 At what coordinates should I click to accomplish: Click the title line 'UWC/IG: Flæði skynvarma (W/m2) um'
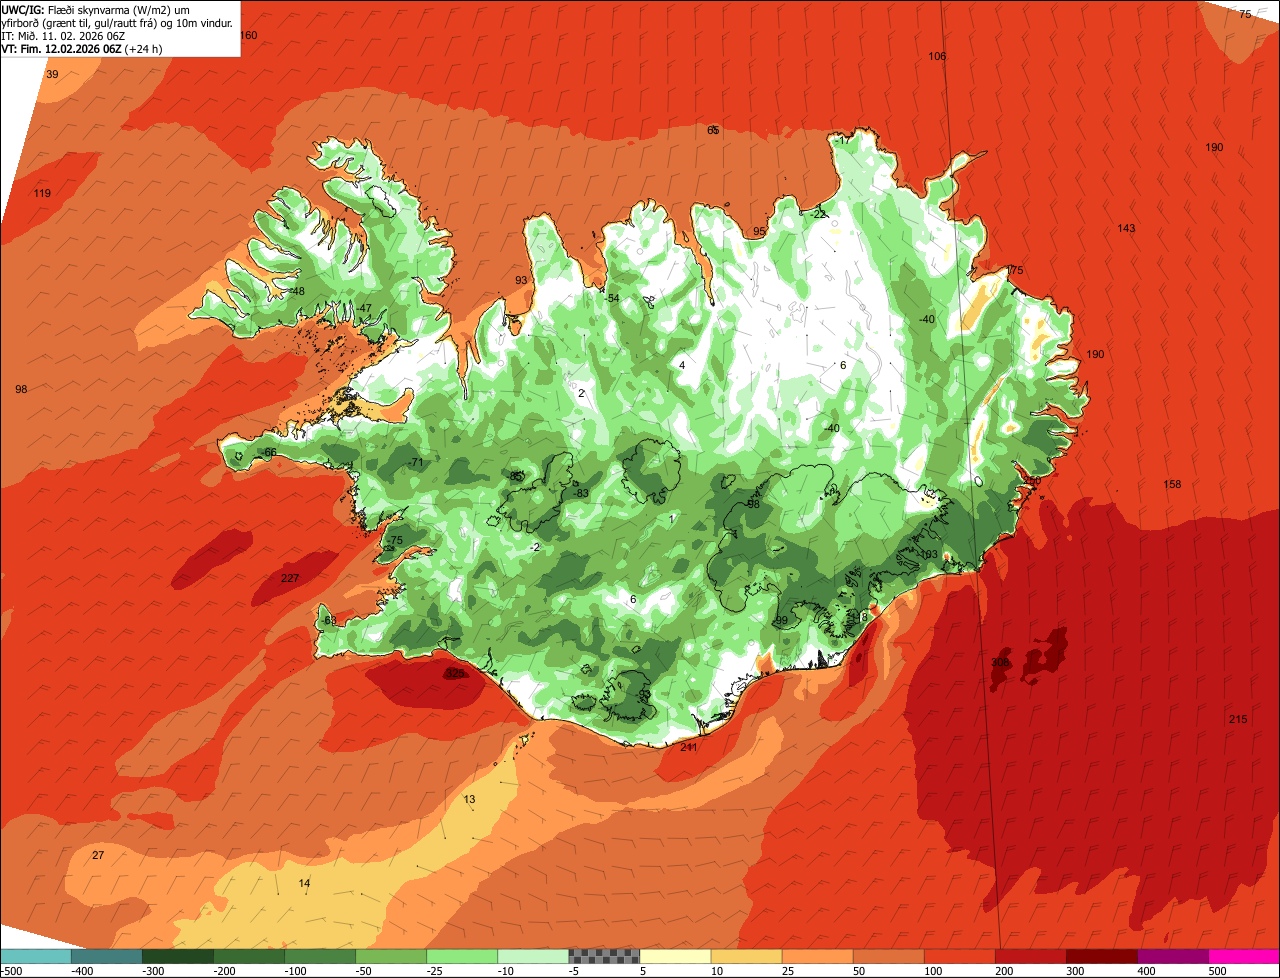coord(95,8)
